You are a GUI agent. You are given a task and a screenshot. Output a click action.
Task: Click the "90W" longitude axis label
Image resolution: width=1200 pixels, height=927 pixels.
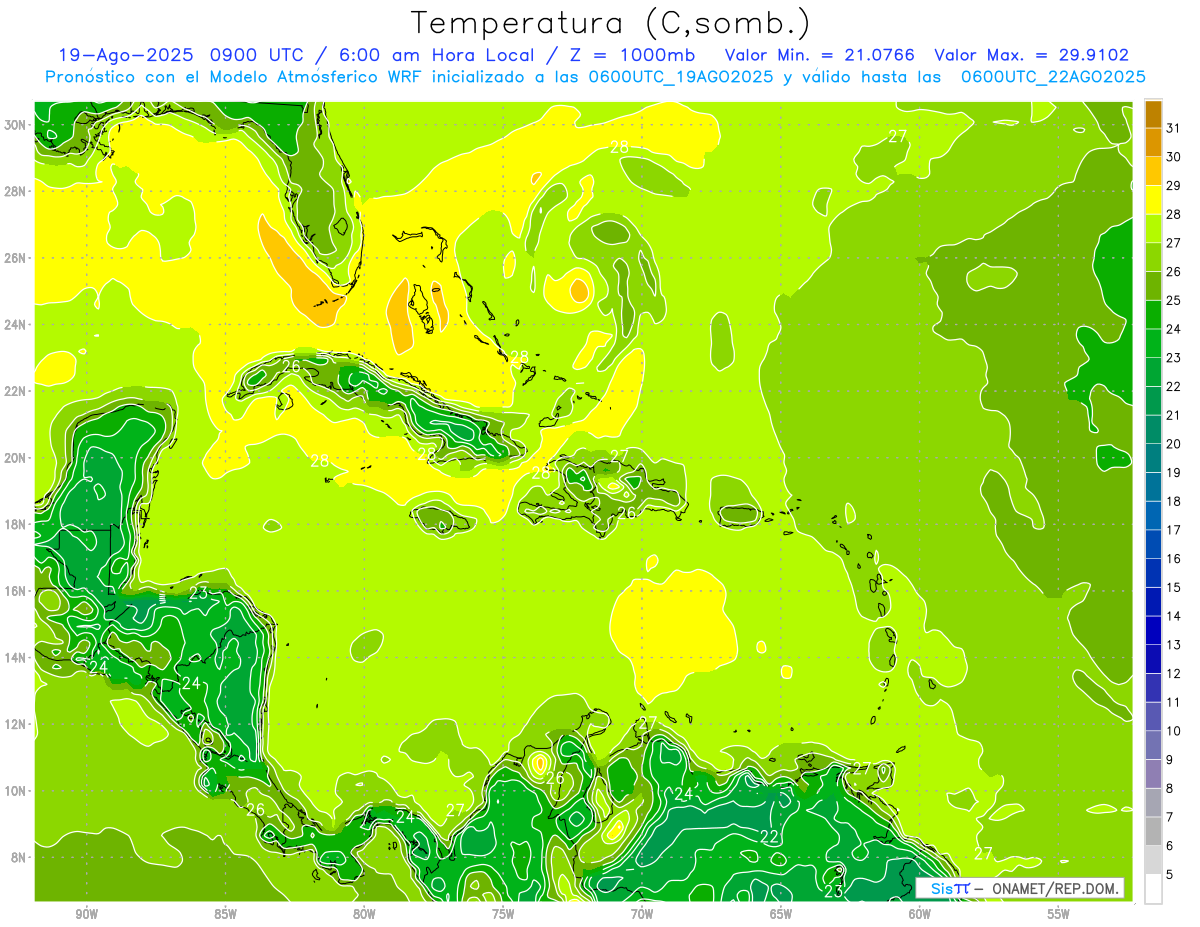[86, 914]
